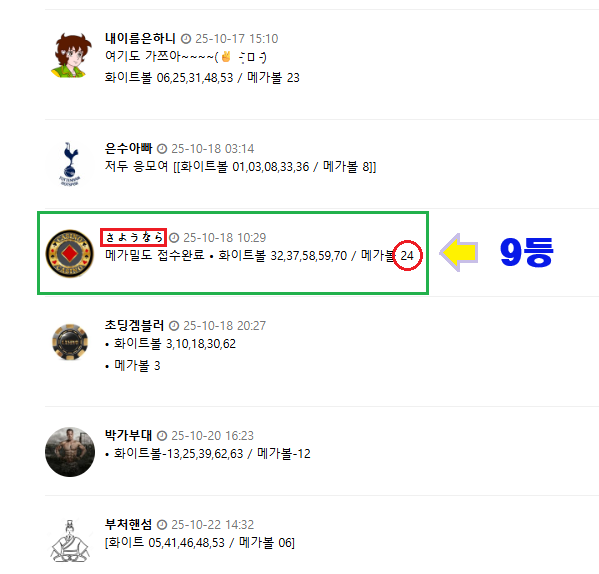Click 부처핸섬's seated sketch figure avatar
The width and height of the screenshot is (599, 574).
click(70, 541)
